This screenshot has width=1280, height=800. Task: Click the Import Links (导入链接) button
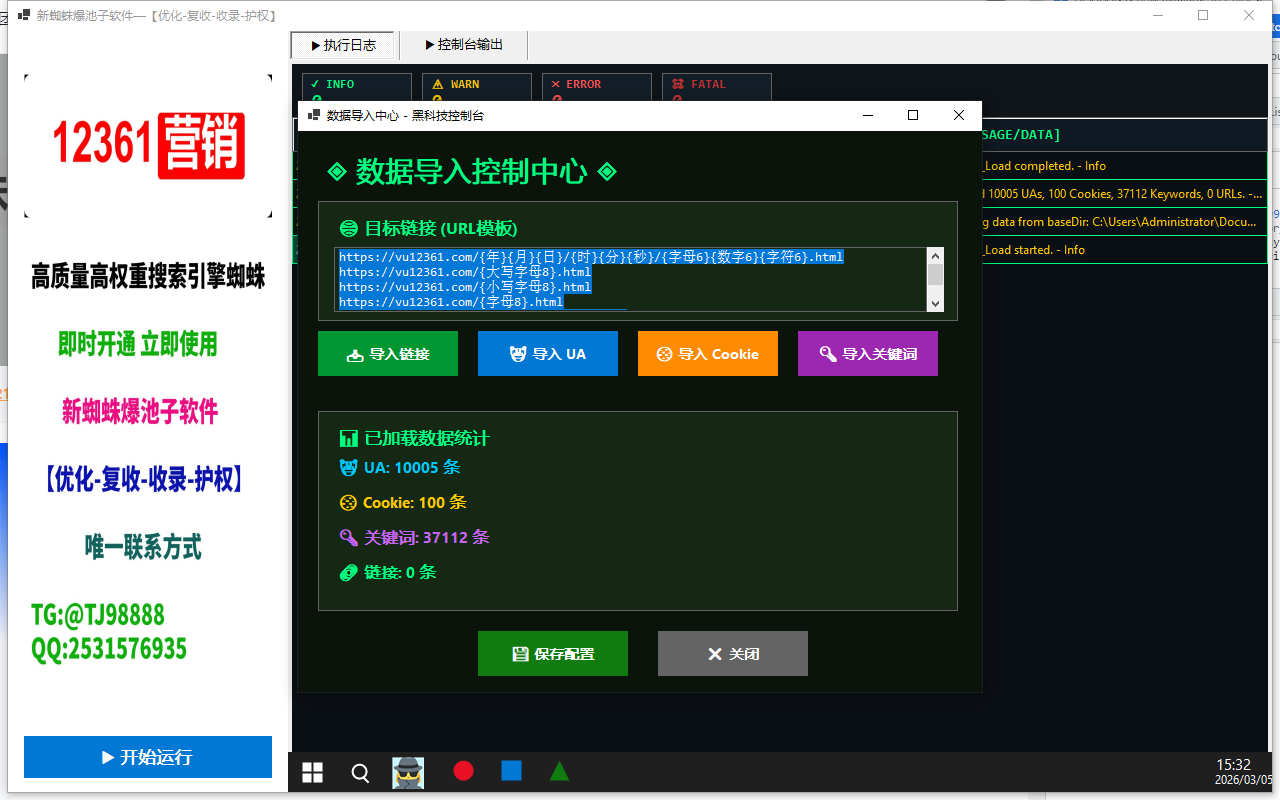coord(387,354)
